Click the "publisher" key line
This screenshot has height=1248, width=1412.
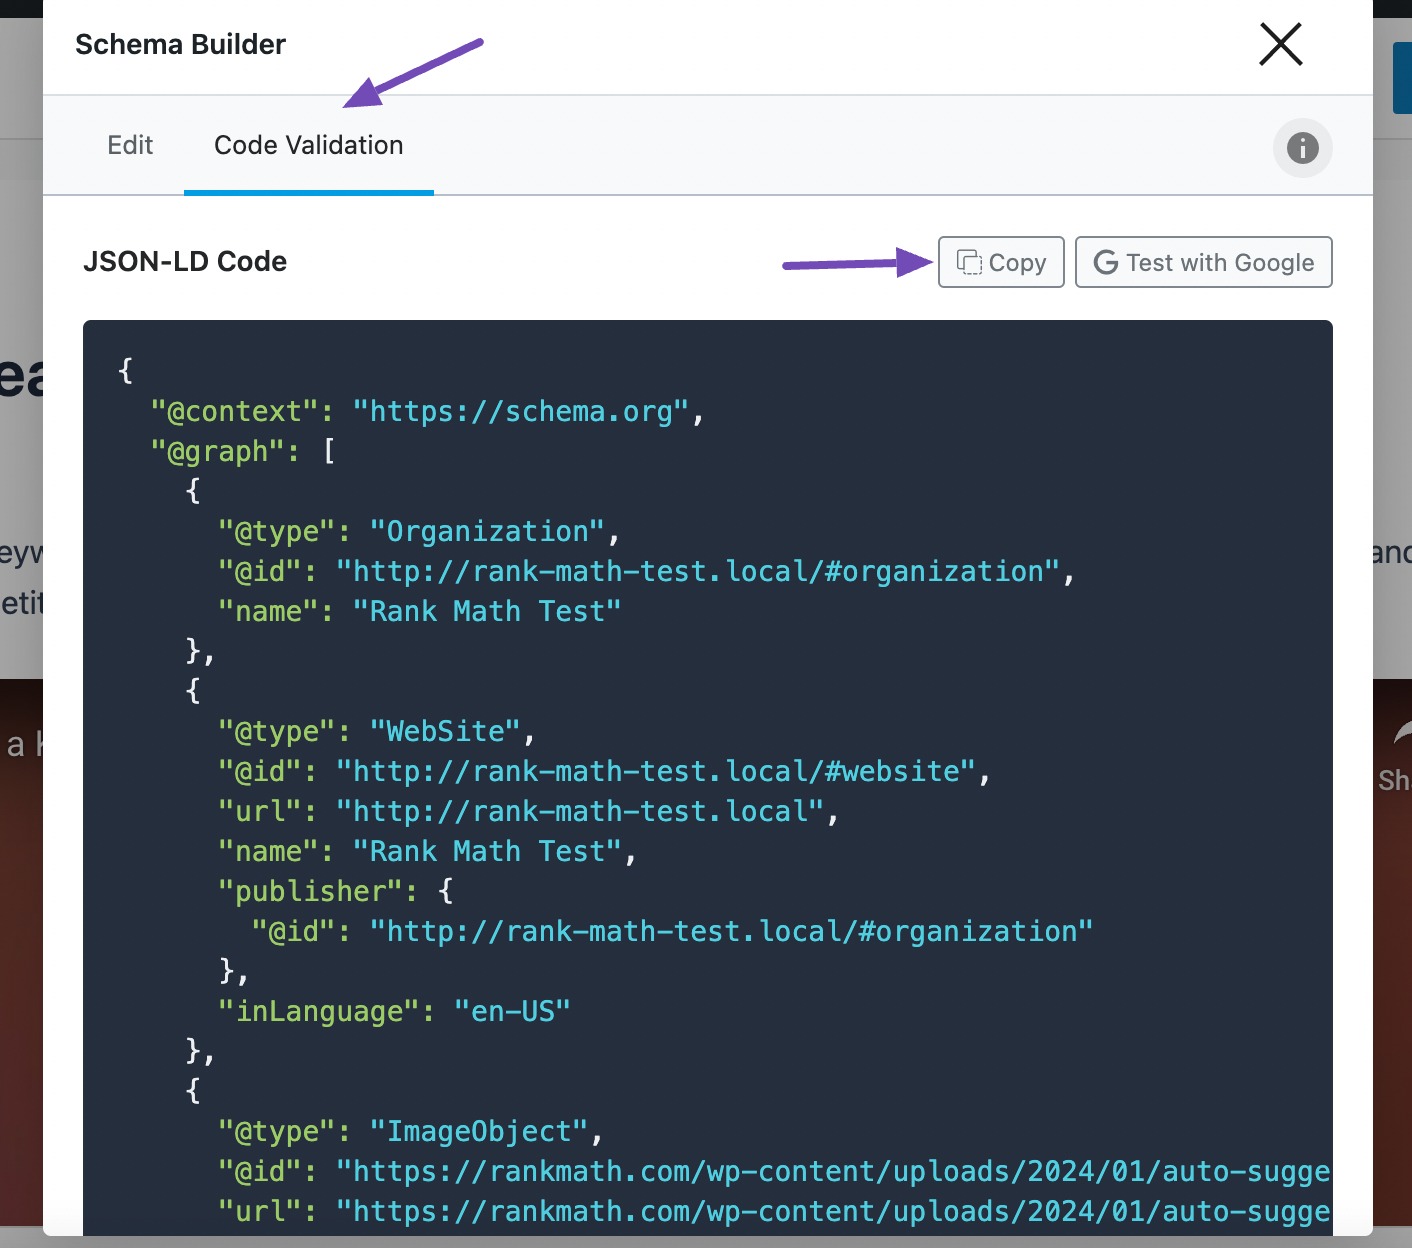pos(335,892)
